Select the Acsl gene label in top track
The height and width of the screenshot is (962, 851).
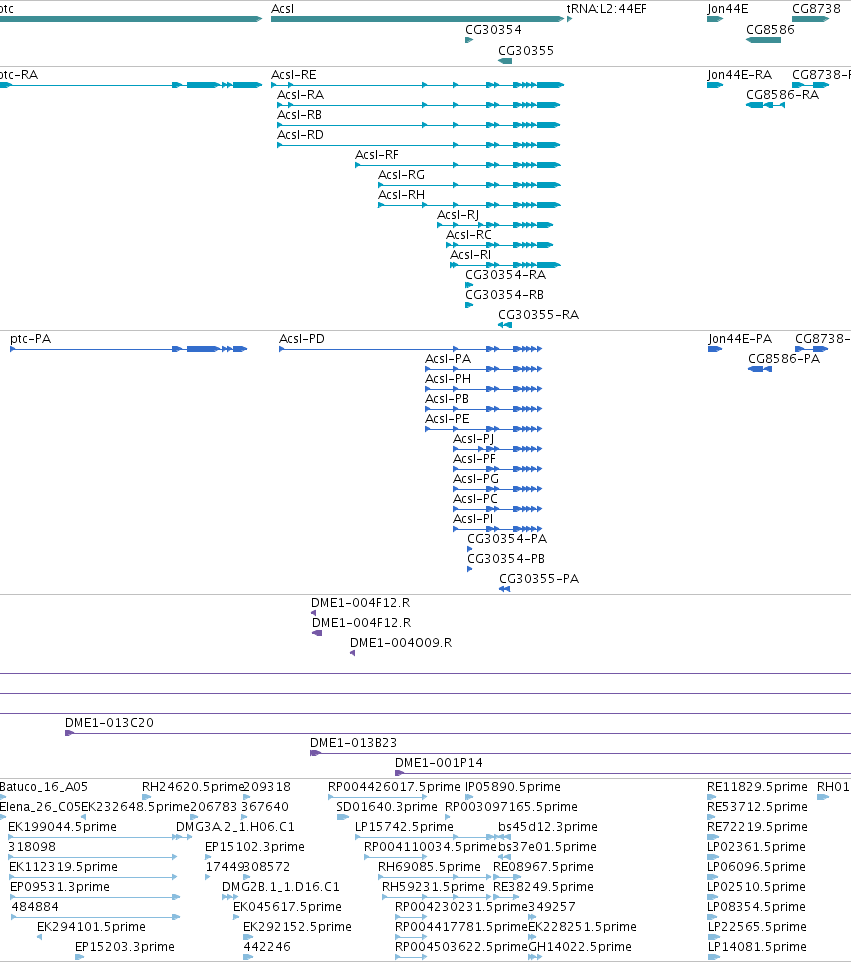coord(282,9)
